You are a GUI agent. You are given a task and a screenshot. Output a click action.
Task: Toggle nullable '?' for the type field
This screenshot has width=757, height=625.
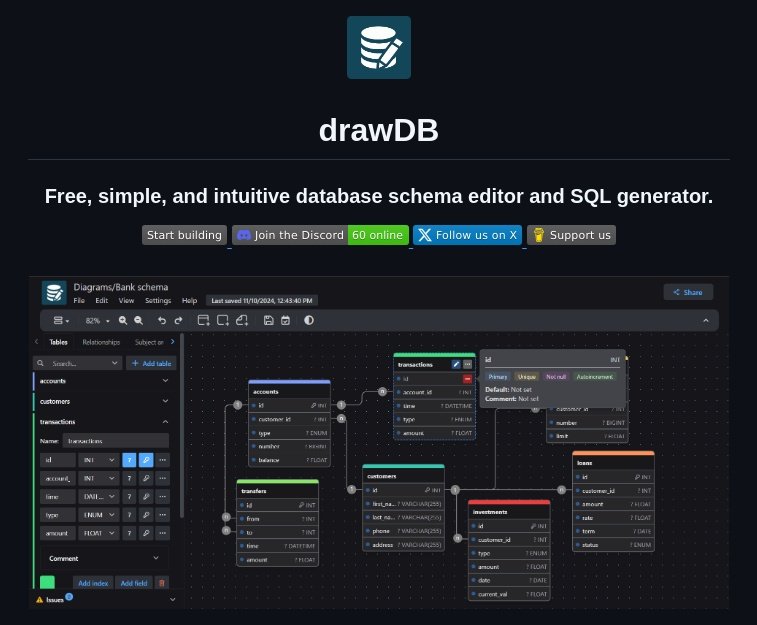[x=129, y=515]
